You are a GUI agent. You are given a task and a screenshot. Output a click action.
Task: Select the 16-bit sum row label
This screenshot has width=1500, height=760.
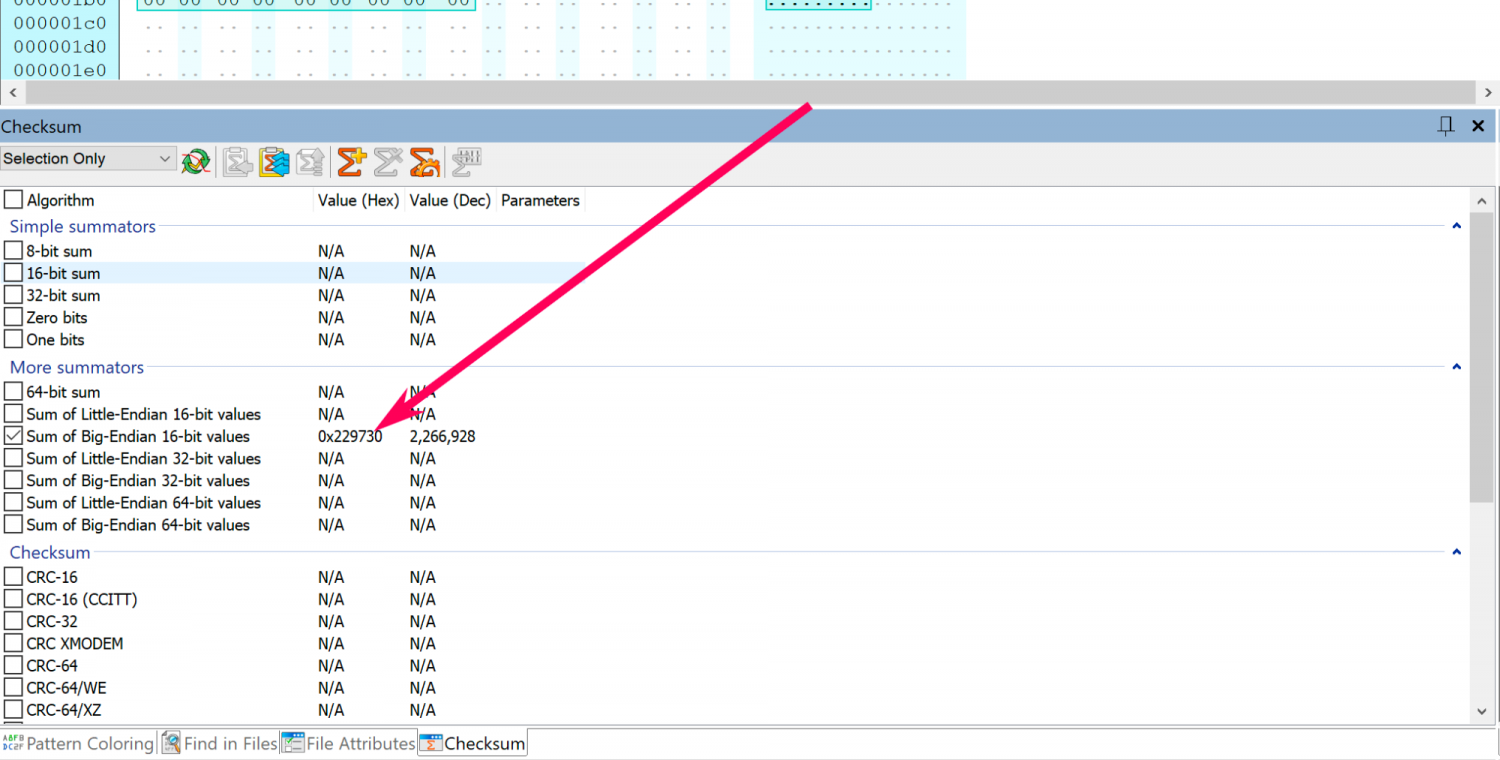pos(63,273)
